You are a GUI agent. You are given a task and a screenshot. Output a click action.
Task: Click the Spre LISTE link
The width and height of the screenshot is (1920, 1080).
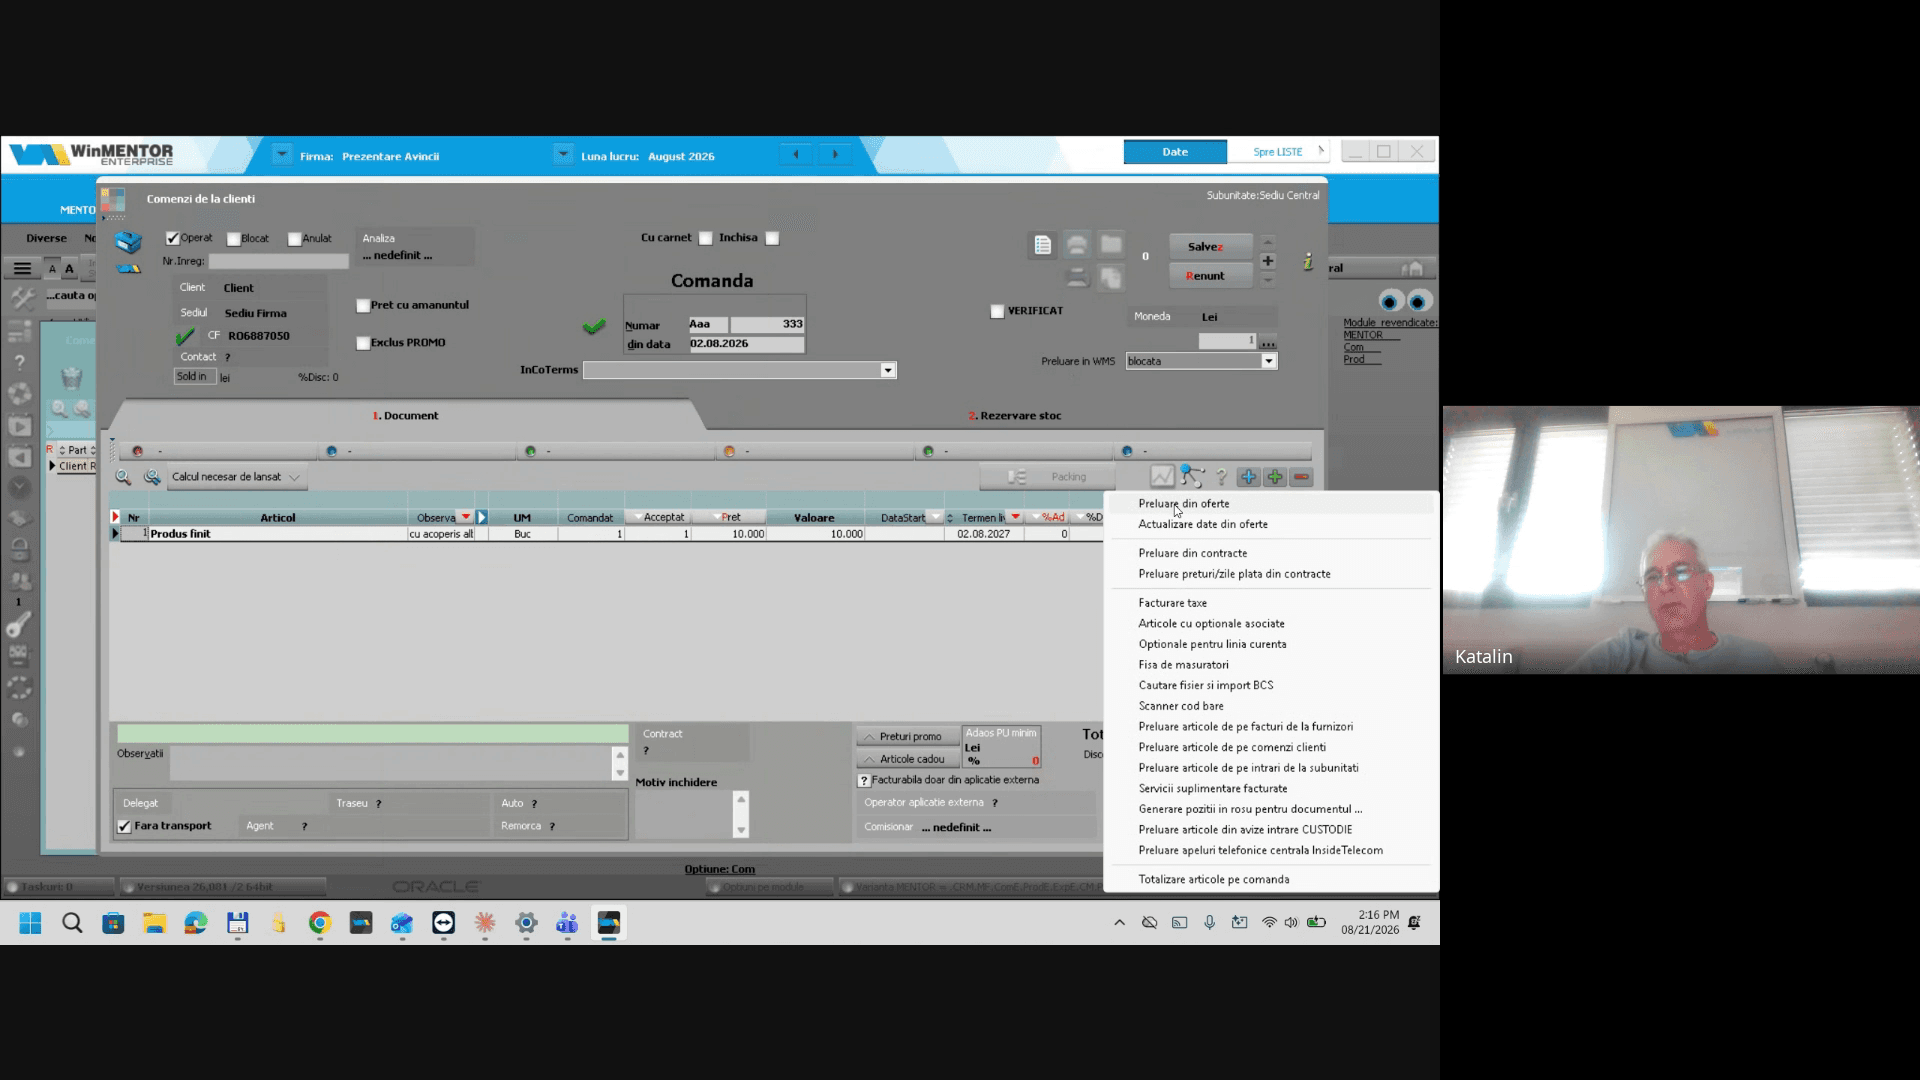point(1278,152)
